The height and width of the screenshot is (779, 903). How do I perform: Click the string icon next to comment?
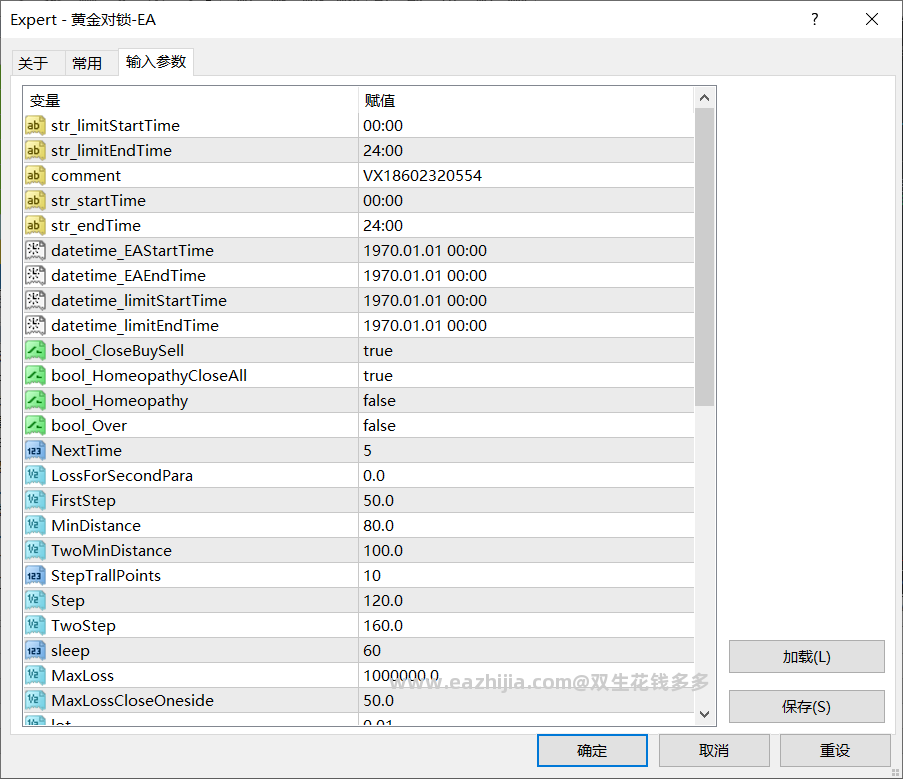[x=35, y=176]
